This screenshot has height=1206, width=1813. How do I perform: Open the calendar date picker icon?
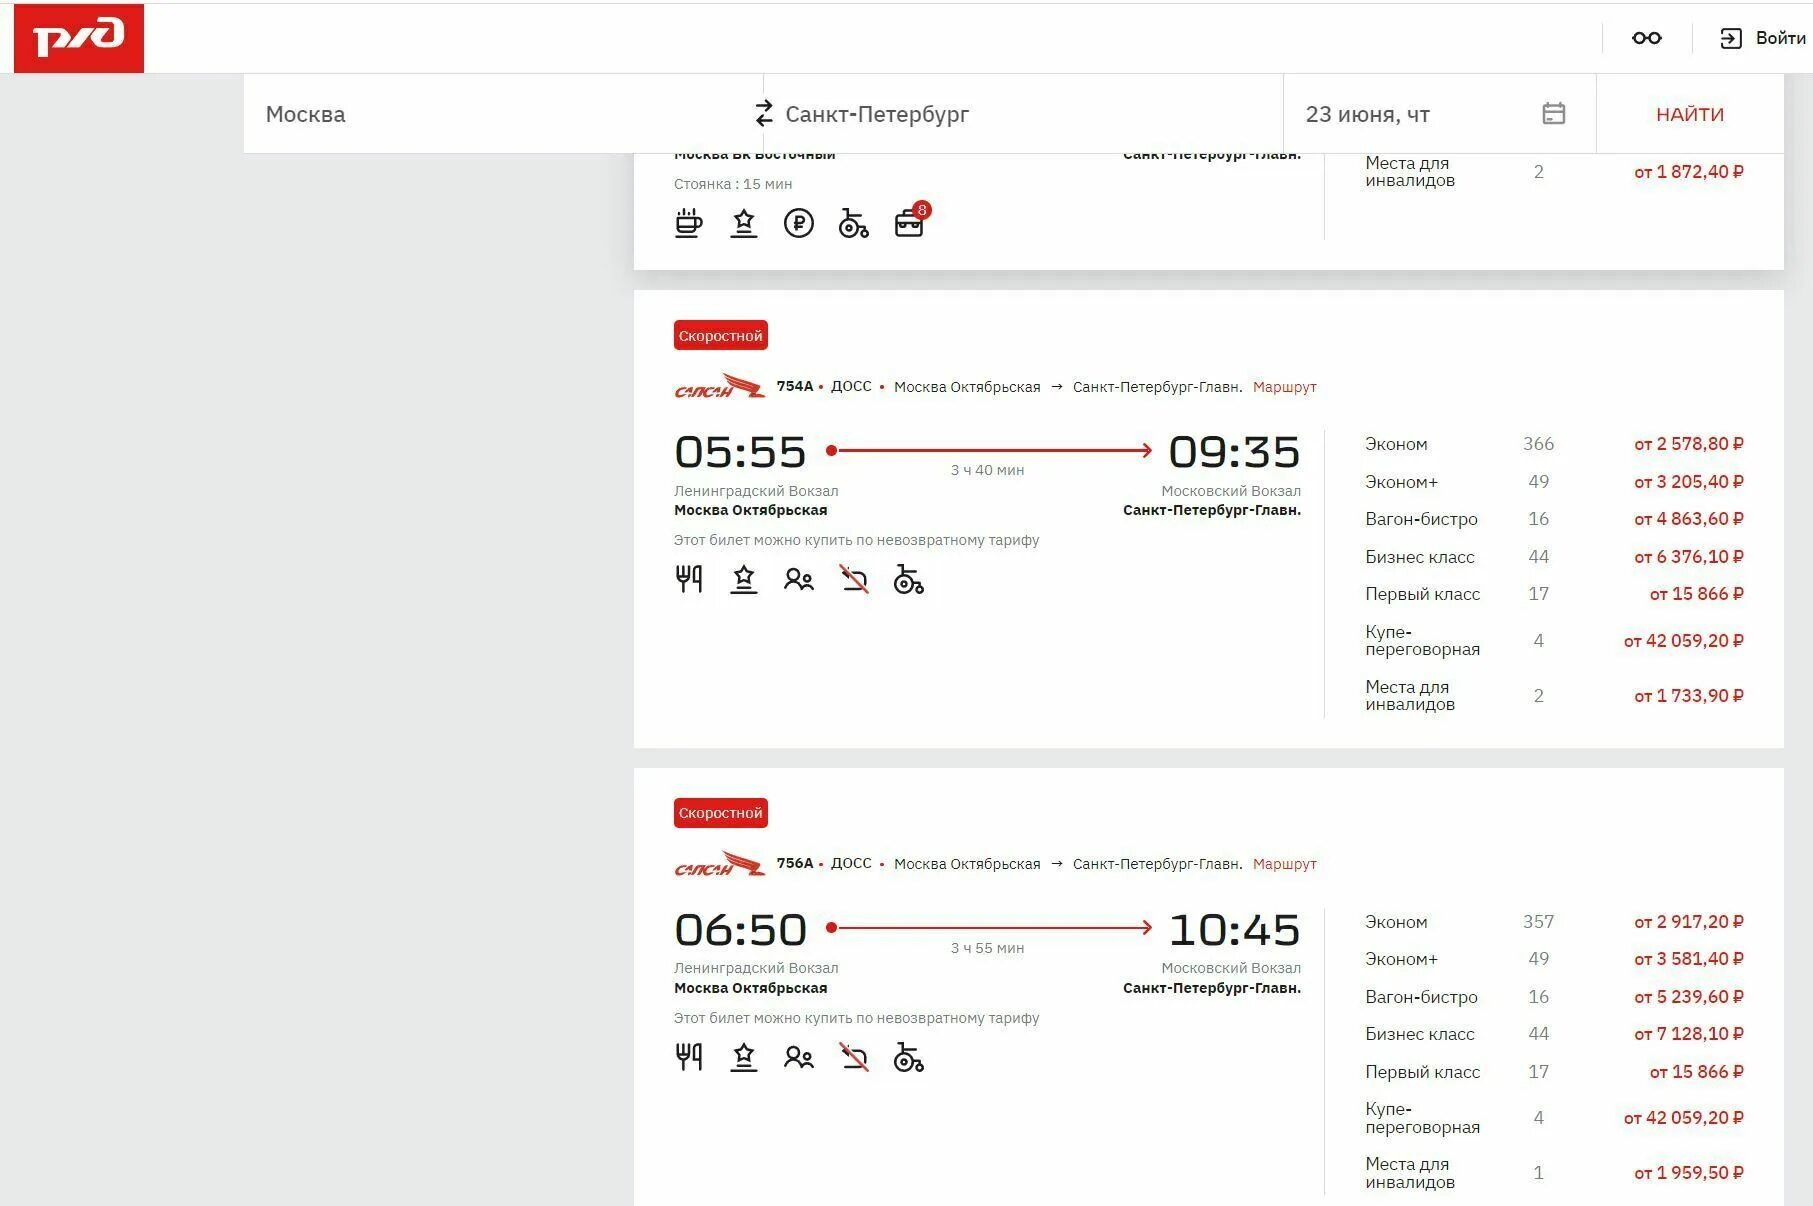[1553, 113]
